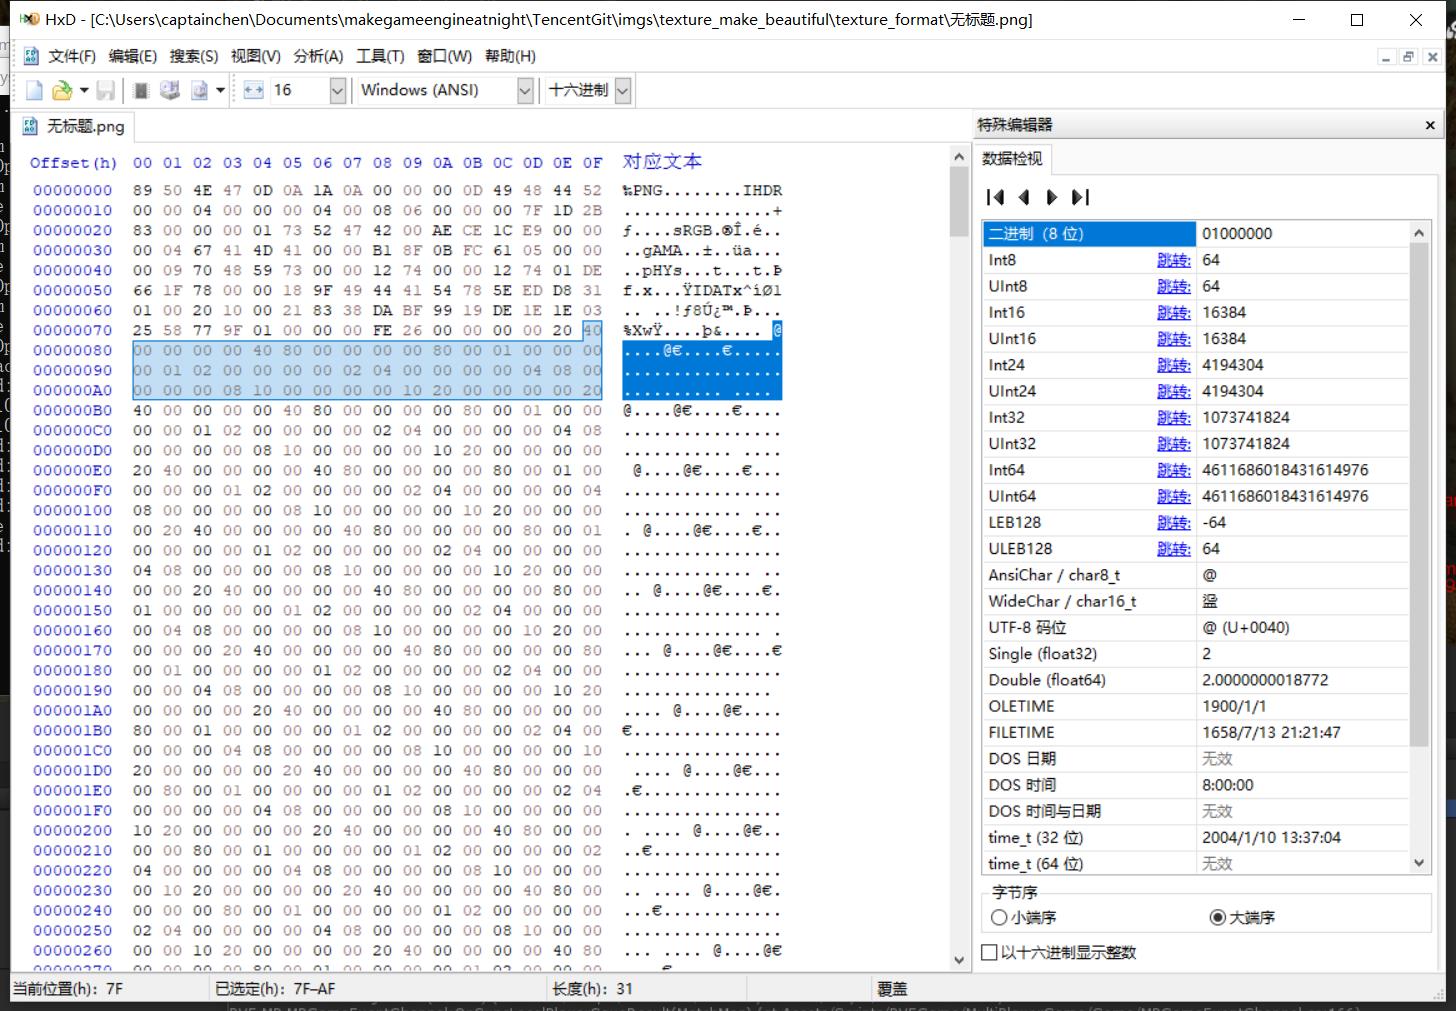
Task: Click the Open disk image icon
Action: click(x=199, y=90)
